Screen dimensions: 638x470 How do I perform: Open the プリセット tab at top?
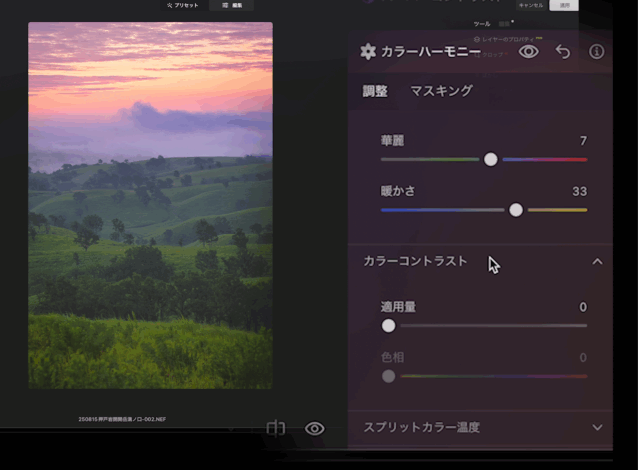pyautogui.click(x=182, y=5)
